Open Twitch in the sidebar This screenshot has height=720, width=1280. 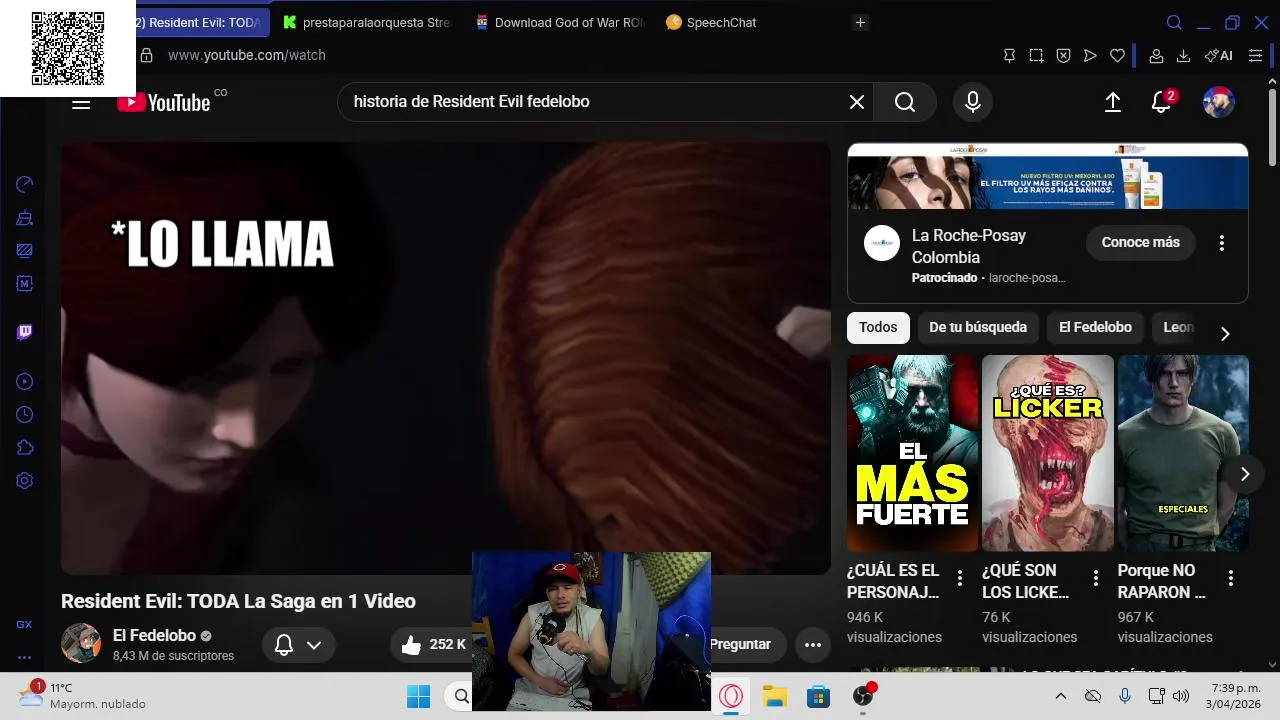pyautogui.click(x=25, y=332)
